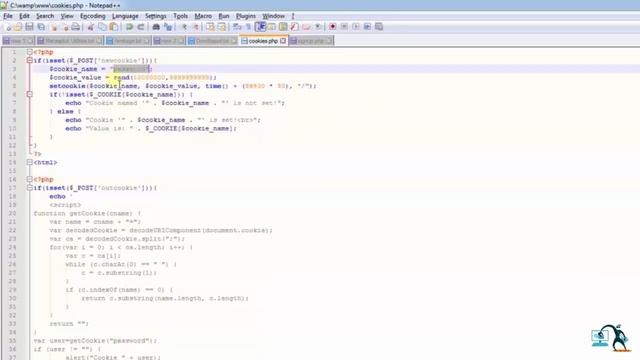Open the File menu
Screen dimensions: 640x360
8,16
